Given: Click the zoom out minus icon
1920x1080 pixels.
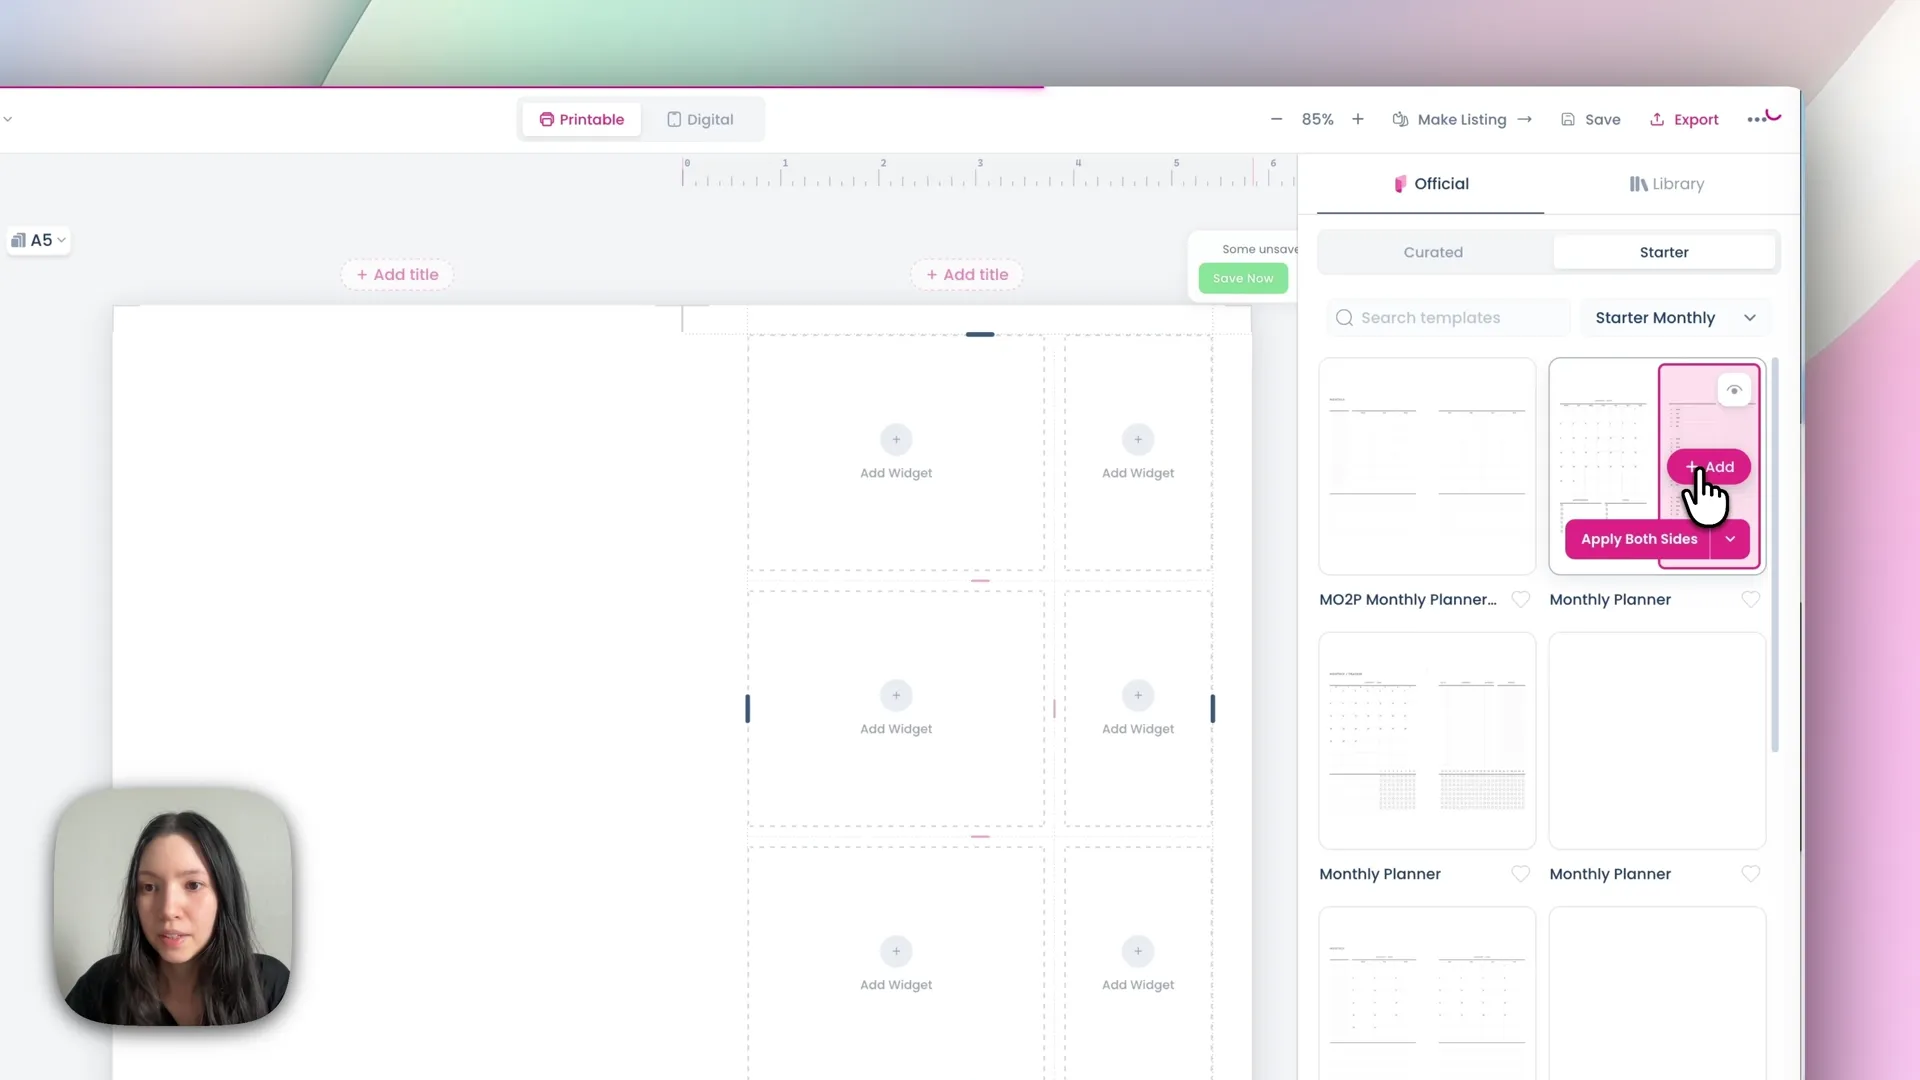Looking at the screenshot, I should click(x=1276, y=119).
